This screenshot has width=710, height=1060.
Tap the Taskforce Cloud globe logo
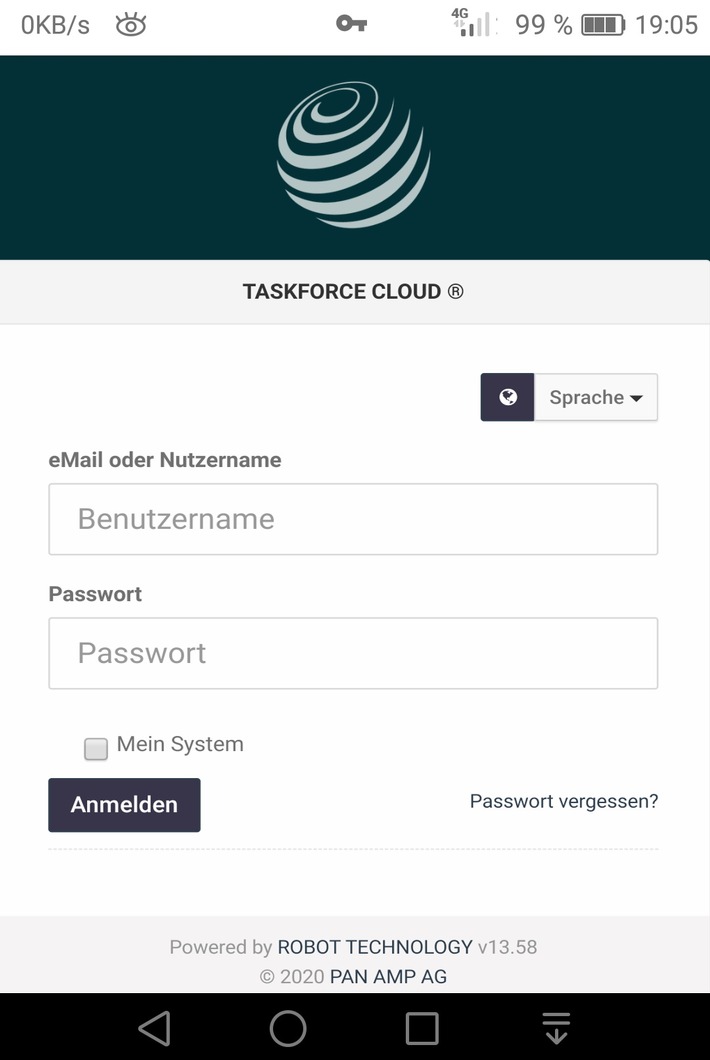point(353,155)
